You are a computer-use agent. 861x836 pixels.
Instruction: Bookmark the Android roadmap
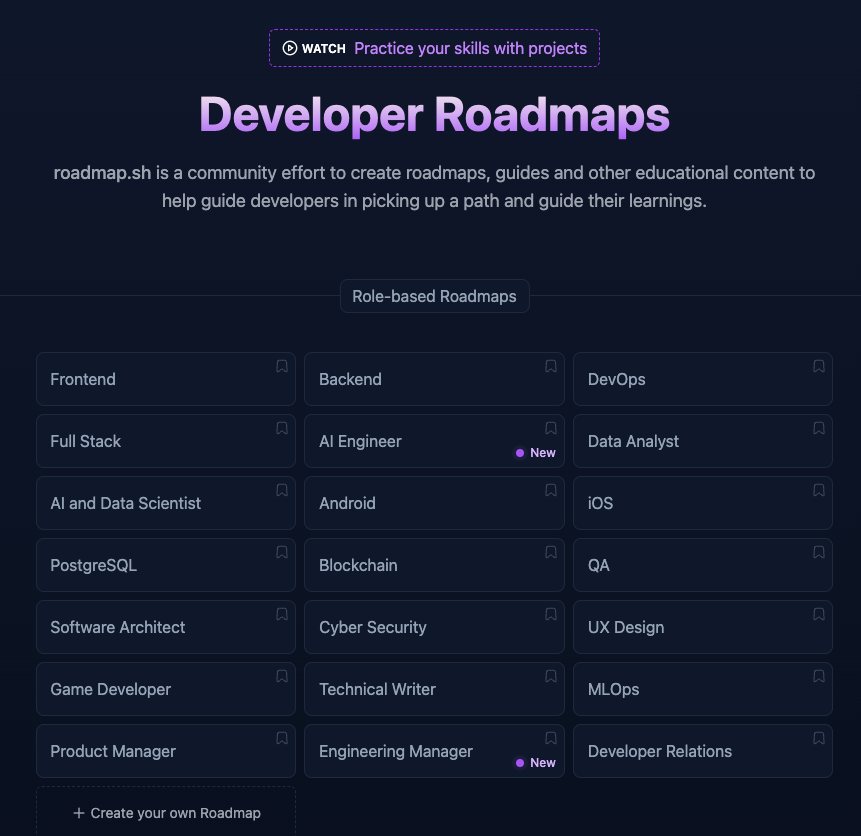[x=551, y=491]
